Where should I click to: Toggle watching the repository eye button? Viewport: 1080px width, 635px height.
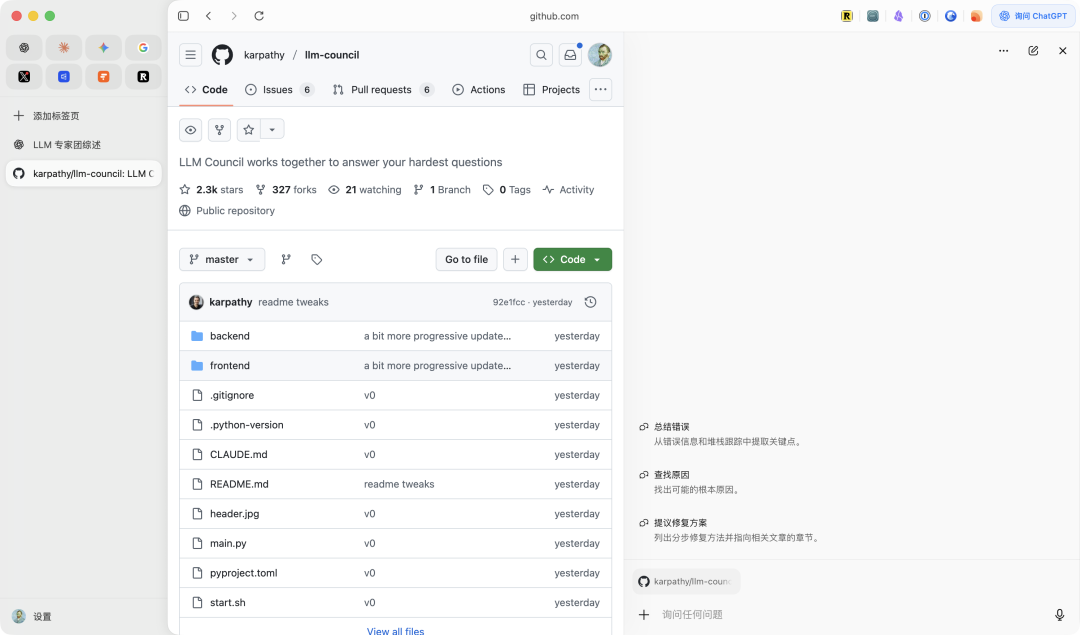click(x=191, y=129)
